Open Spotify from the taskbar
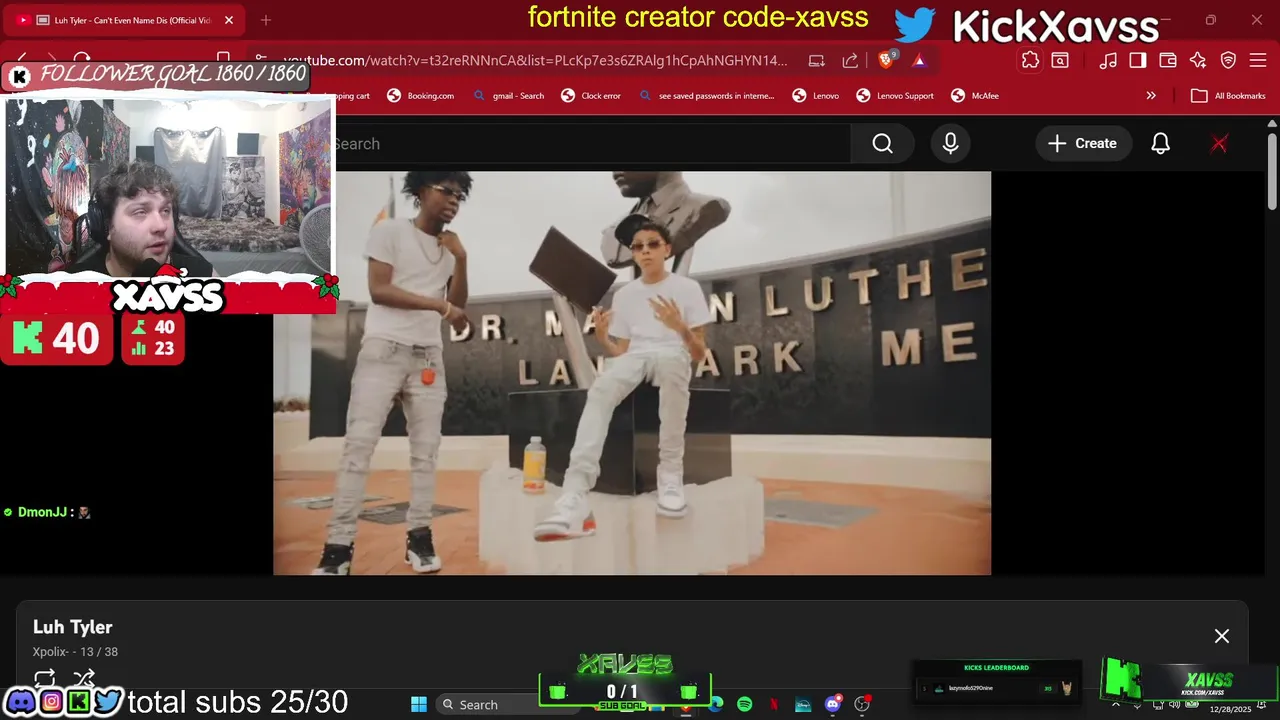Screen dimensions: 1280x720 click(x=744, y=705)
